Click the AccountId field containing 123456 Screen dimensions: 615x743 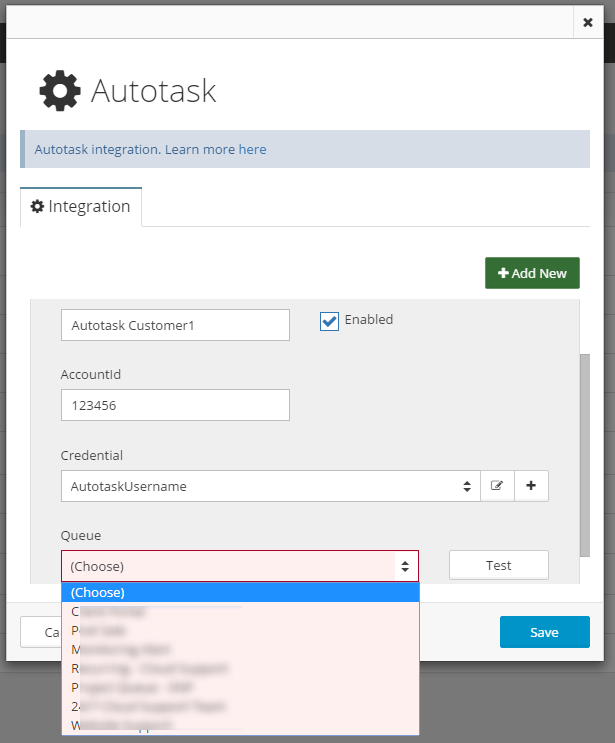pyautogui.click(x=175, y=405)
